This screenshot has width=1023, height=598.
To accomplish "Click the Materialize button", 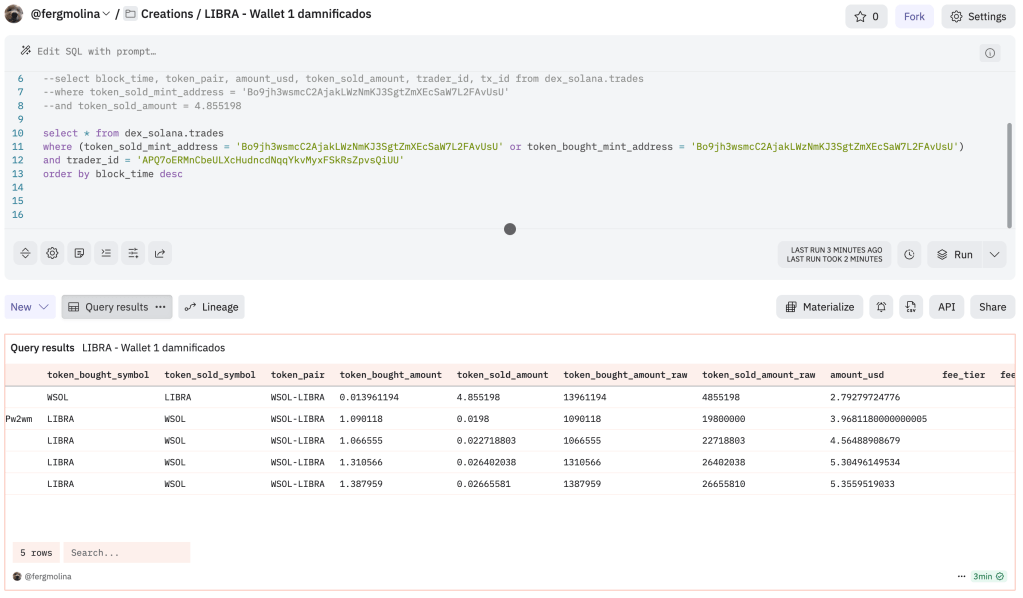I will click(x=820, y=307).
